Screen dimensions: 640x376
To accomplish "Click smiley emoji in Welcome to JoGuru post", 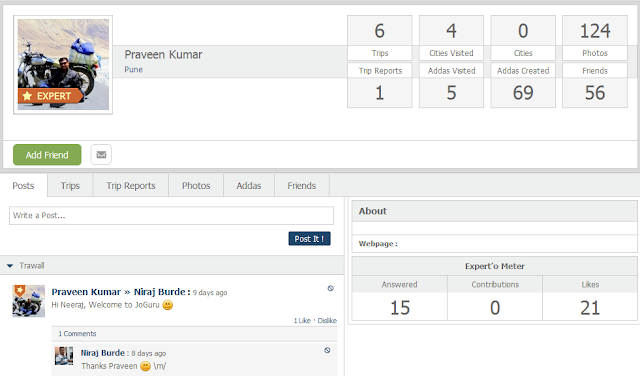I will tap(167, 305).
